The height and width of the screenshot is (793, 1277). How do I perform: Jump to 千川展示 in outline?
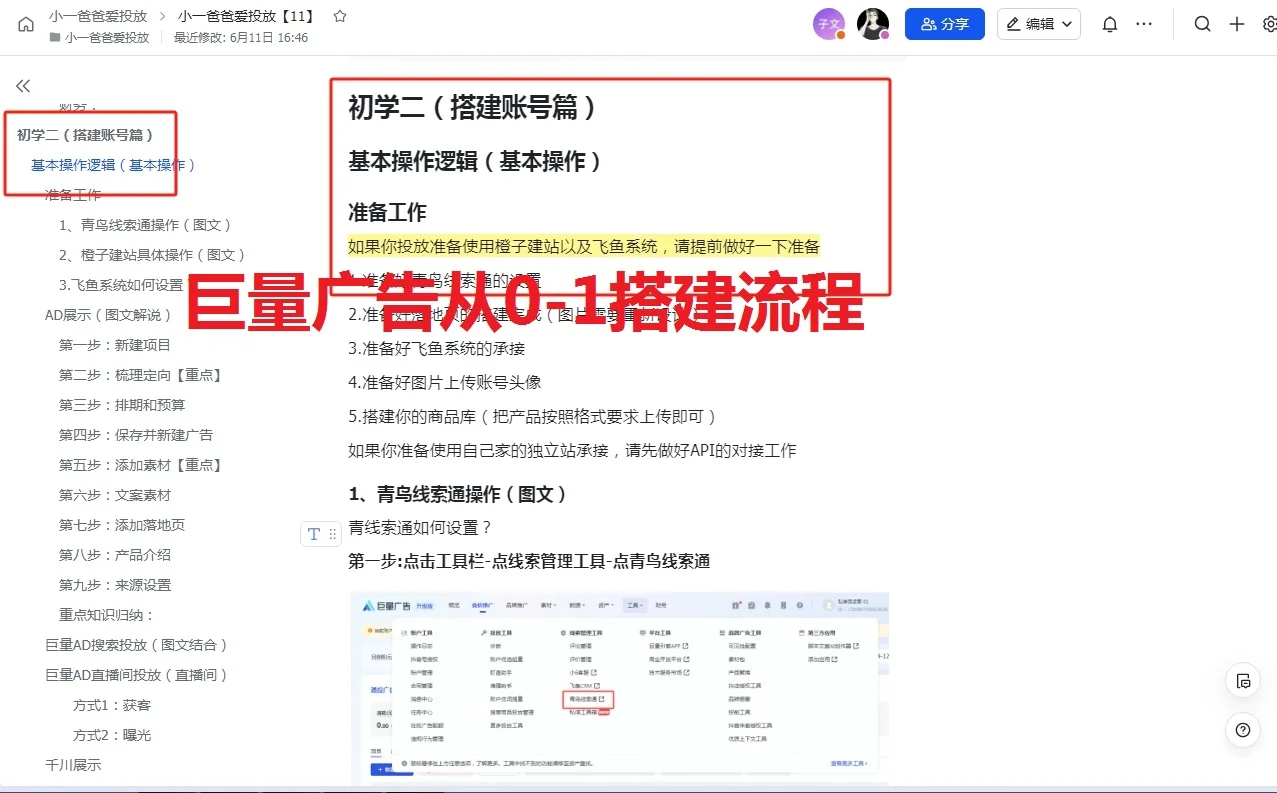coord(73,765)
